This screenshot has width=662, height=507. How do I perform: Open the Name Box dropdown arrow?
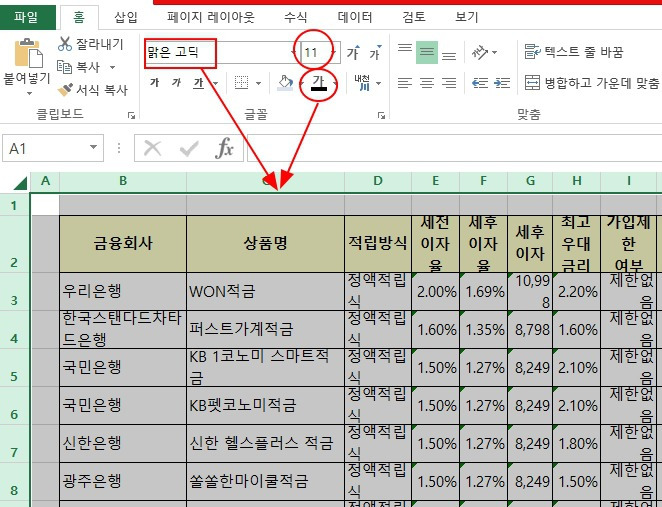(x=93, y=148)
